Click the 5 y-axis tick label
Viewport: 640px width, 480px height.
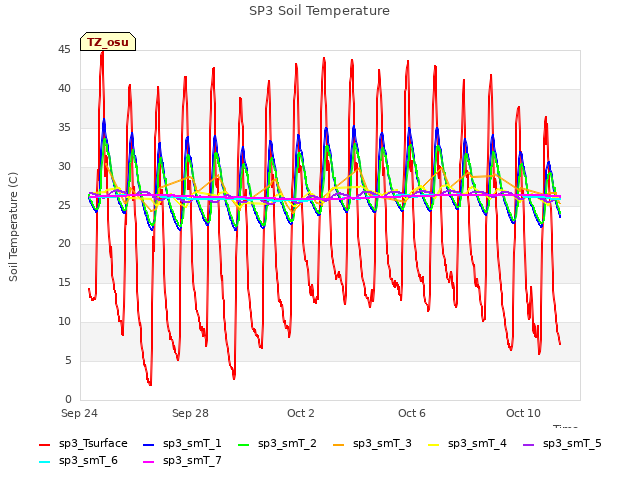(x=68, y=360)
